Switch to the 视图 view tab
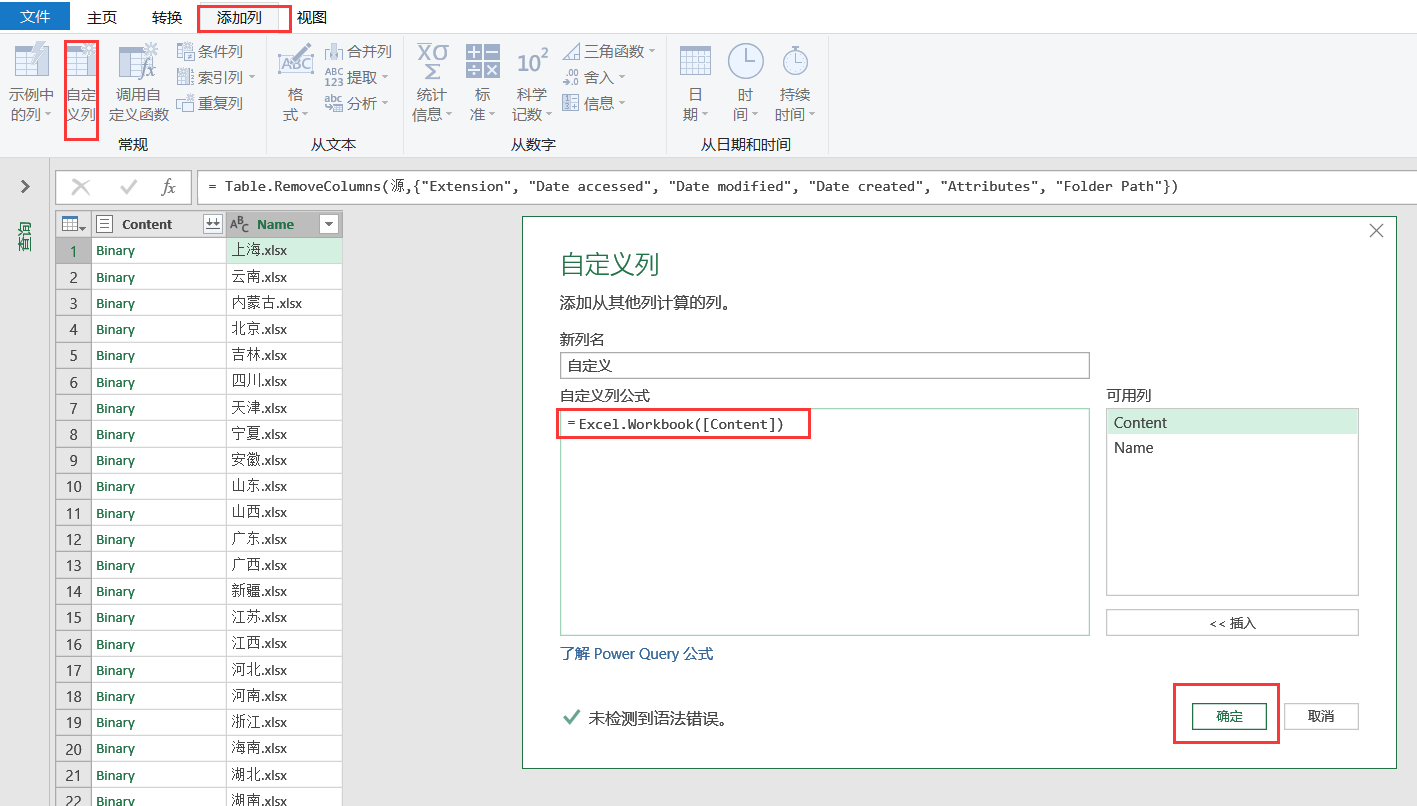1417x806 pixels. pos(312,17)
